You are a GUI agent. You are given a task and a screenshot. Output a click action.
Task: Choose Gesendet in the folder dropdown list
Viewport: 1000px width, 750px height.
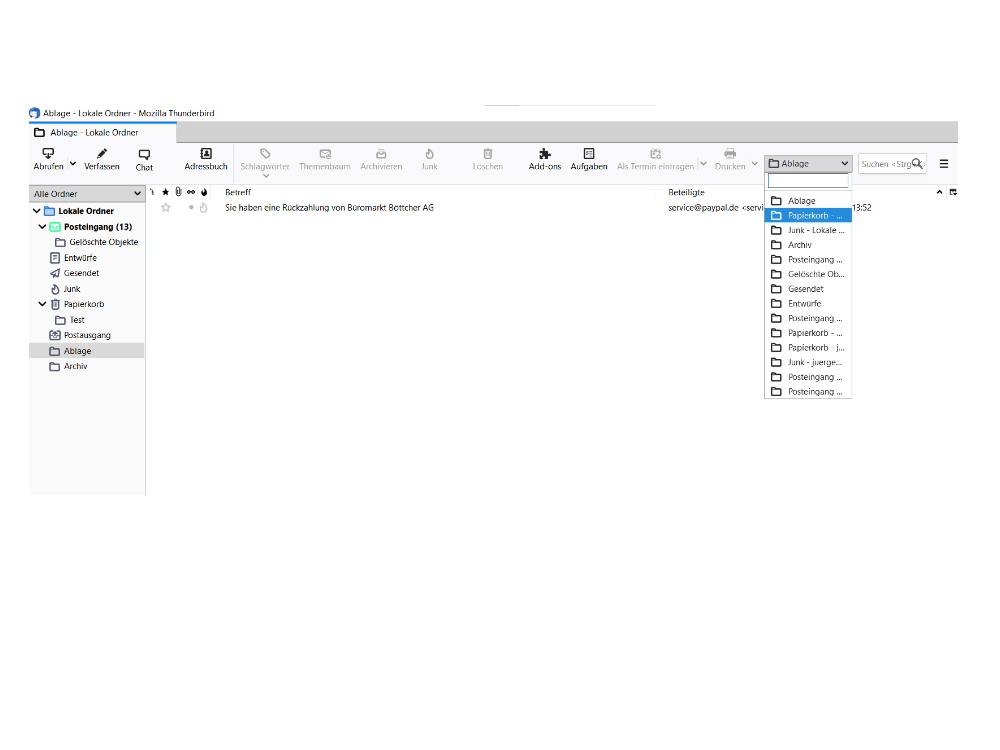point(808,289)
